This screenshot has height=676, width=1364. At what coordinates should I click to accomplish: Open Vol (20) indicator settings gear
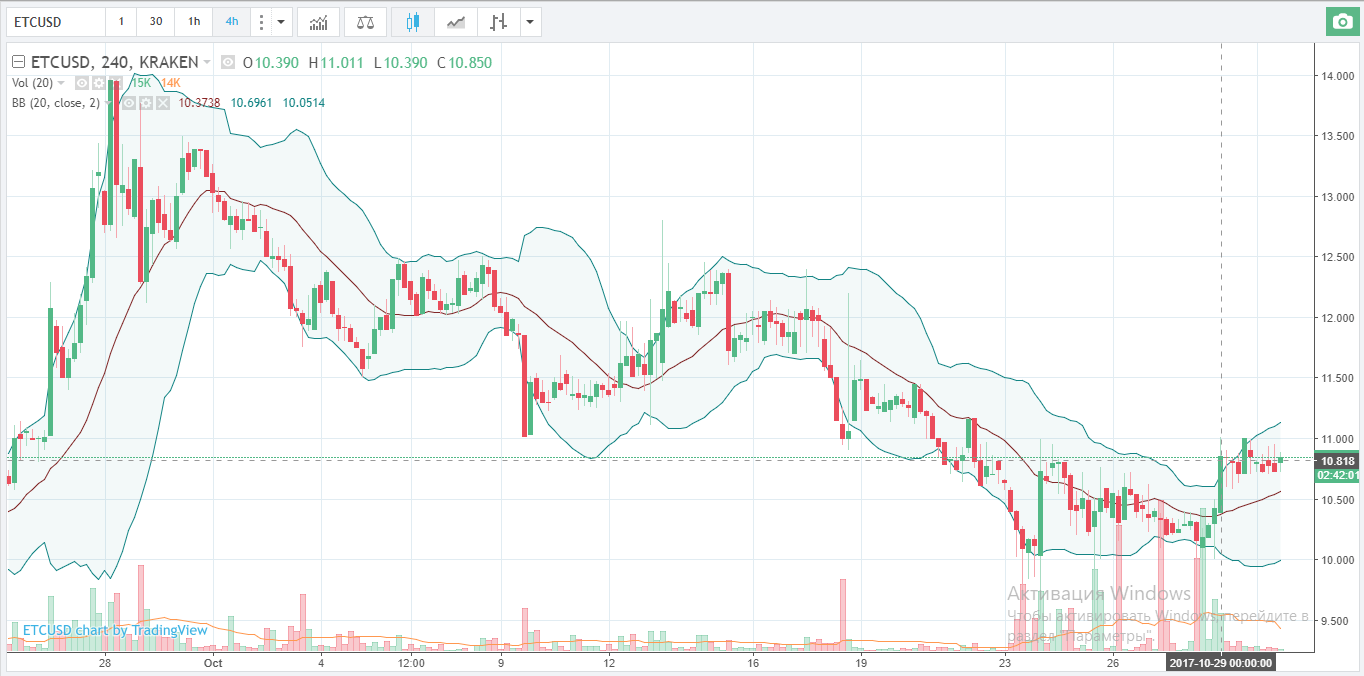98,83
